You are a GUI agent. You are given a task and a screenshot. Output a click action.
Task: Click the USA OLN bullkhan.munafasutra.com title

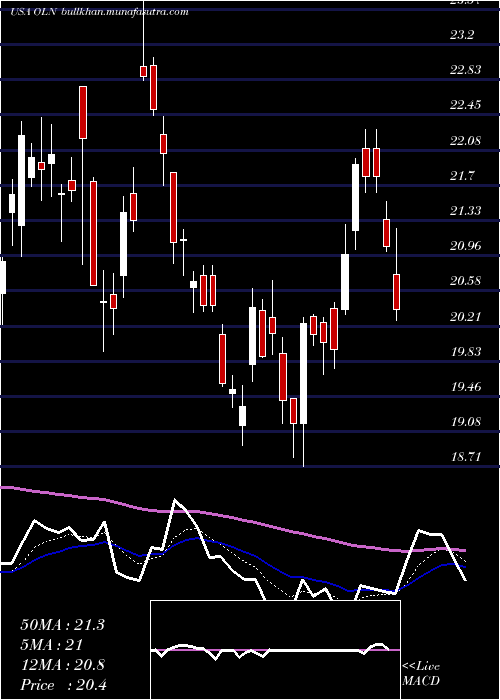(x=99, y=12)
